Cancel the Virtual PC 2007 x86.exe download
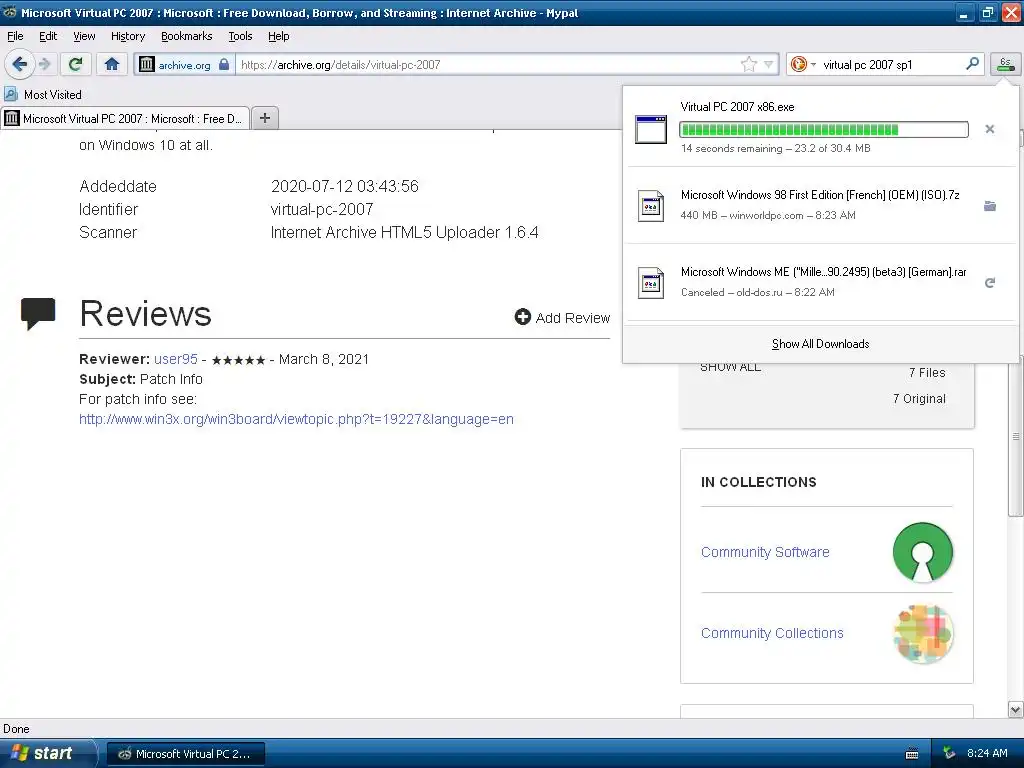Image resolution: width=1024 pixels, height=768 pixels. click(990, 129)
